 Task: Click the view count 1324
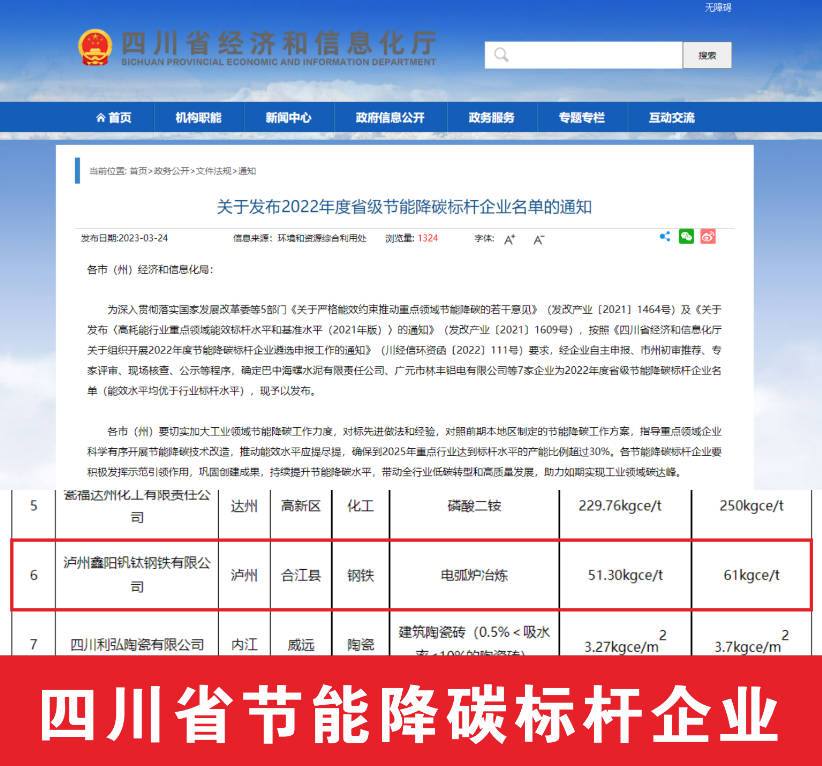tap(428, 238)
